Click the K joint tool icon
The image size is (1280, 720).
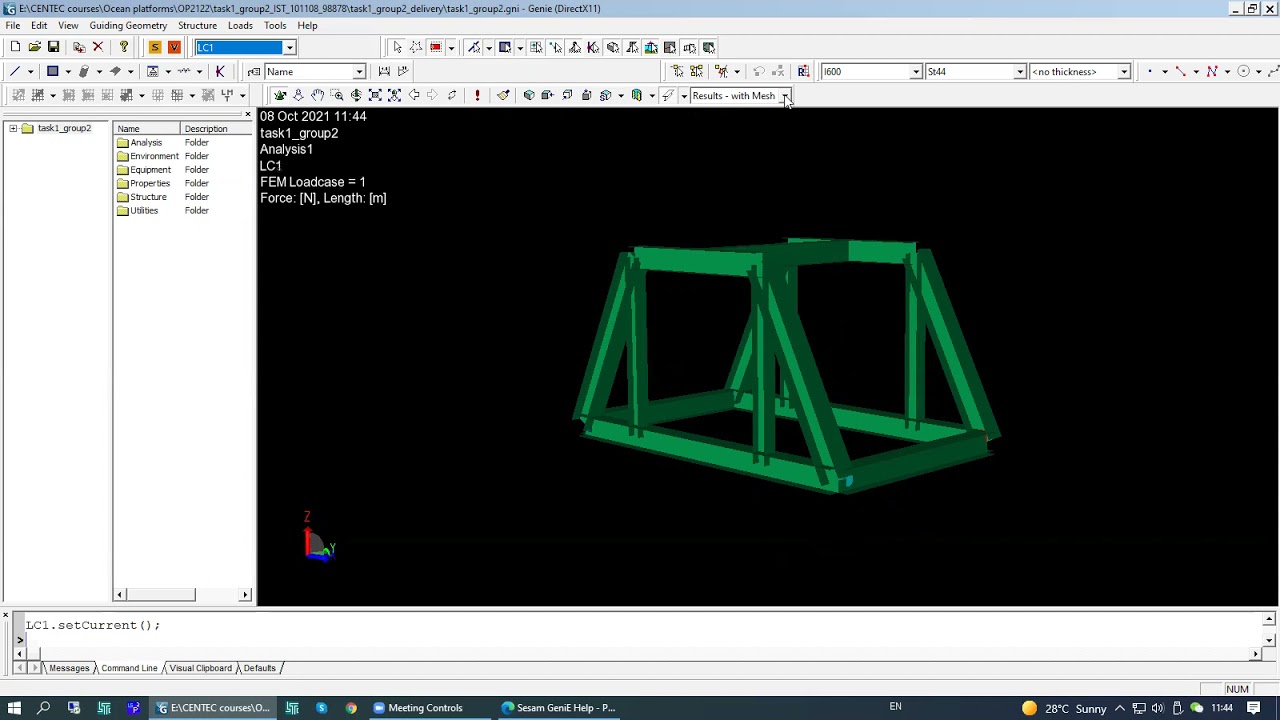220,71
